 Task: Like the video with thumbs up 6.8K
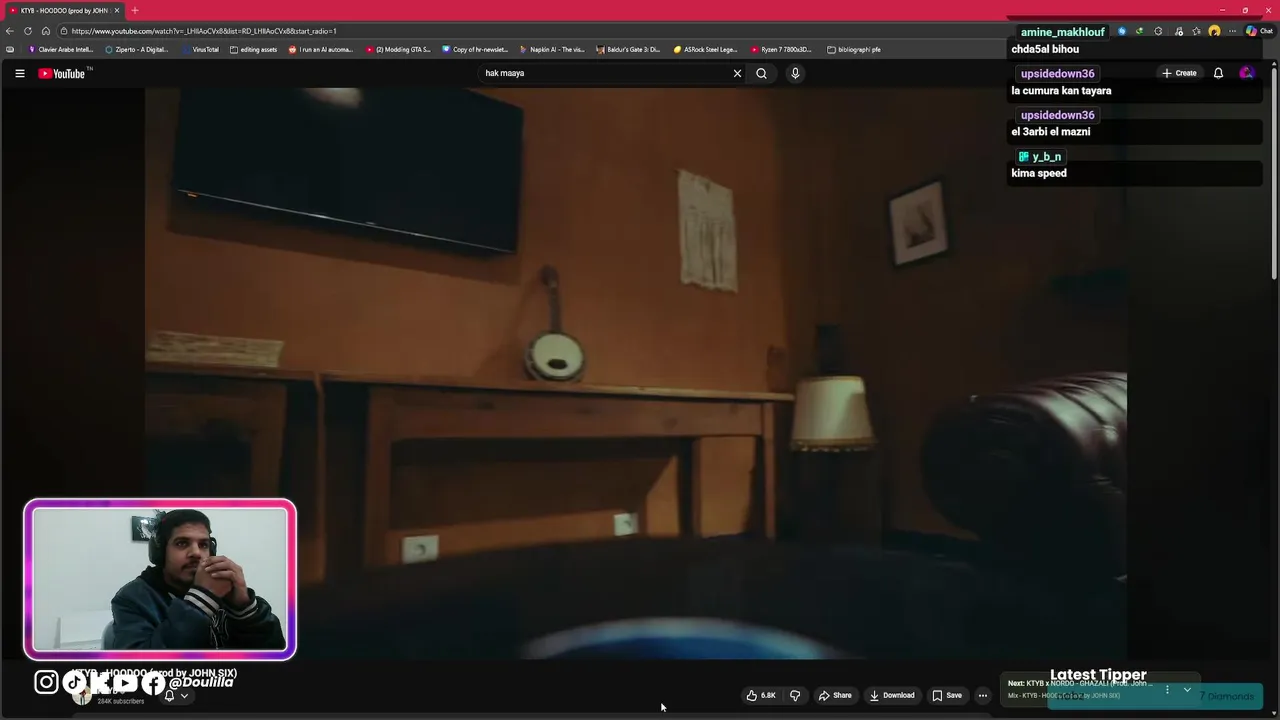pos(761,695)
